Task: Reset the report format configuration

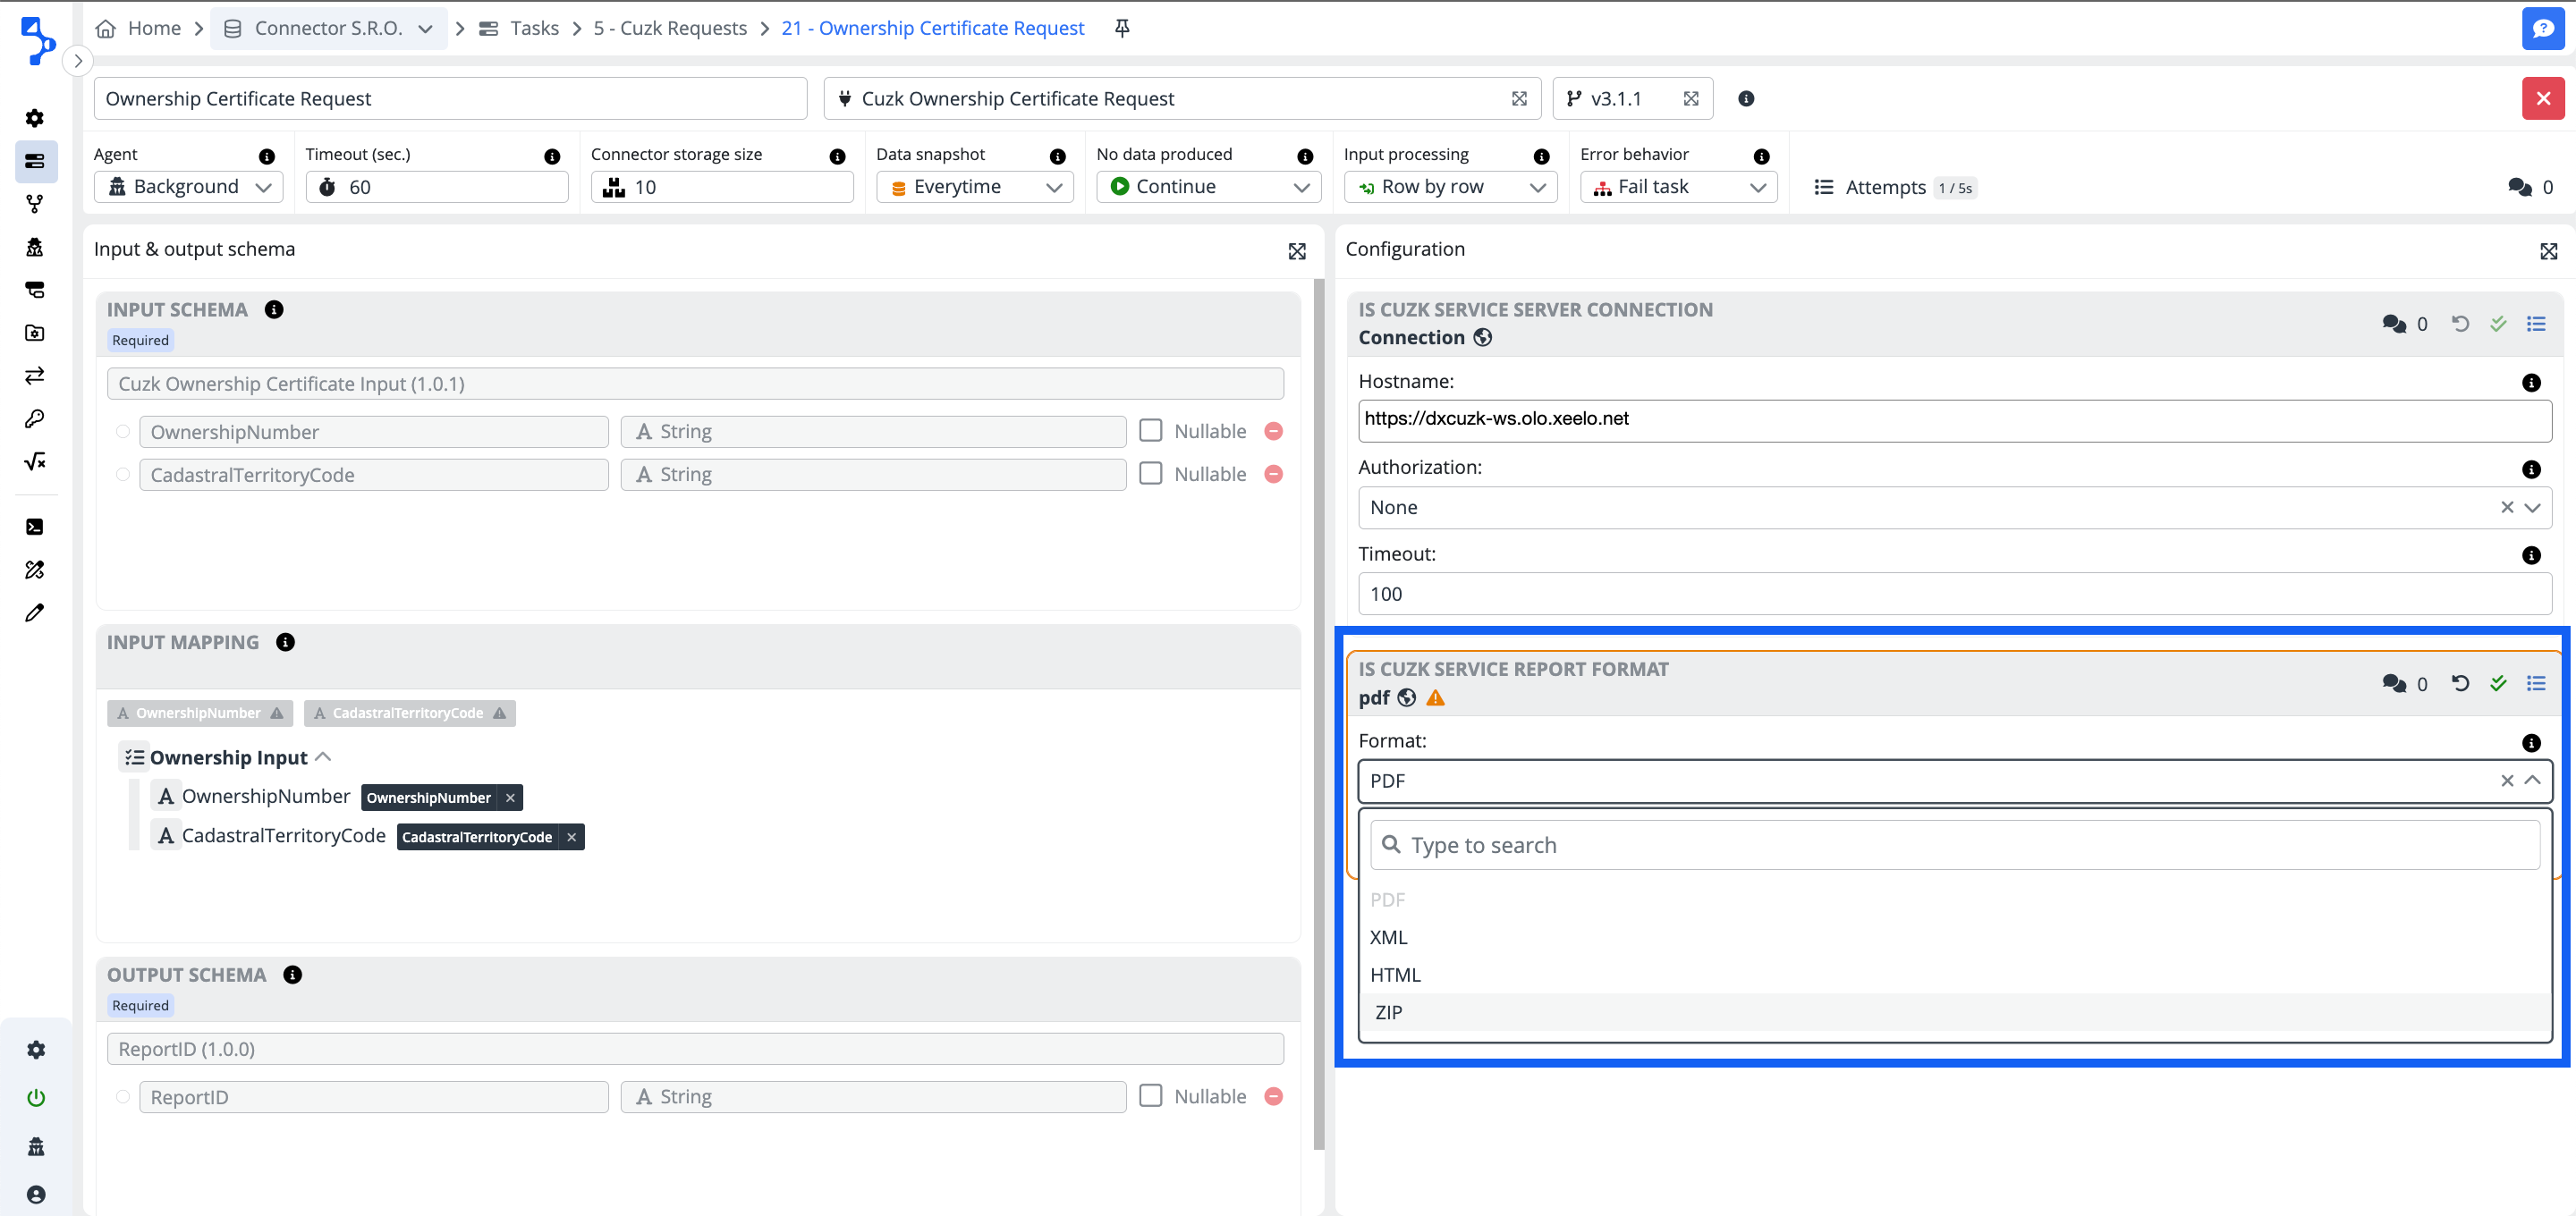Action: click(x=2460, y=684)
